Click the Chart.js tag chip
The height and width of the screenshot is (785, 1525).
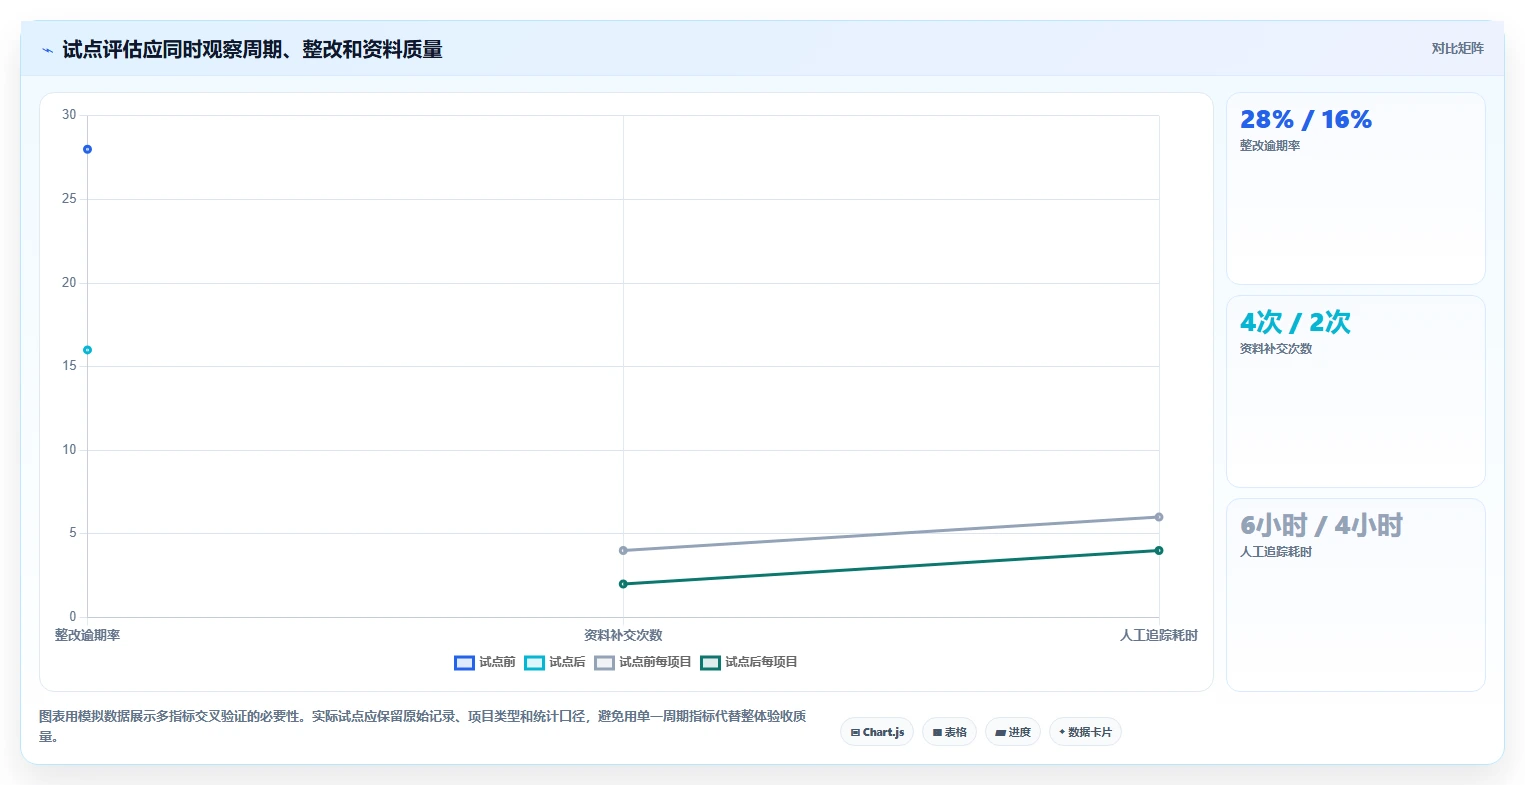point(877,732)
